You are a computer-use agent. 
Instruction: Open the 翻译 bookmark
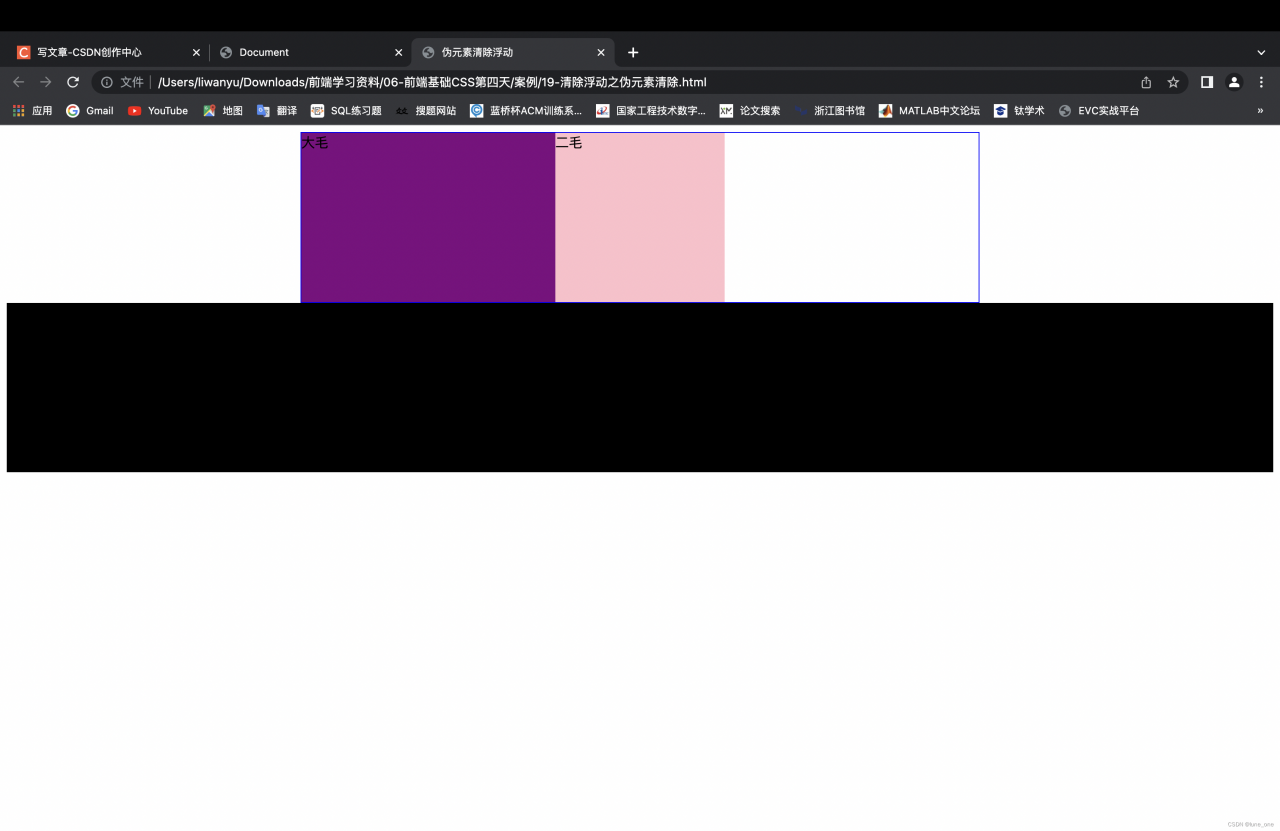277,111
